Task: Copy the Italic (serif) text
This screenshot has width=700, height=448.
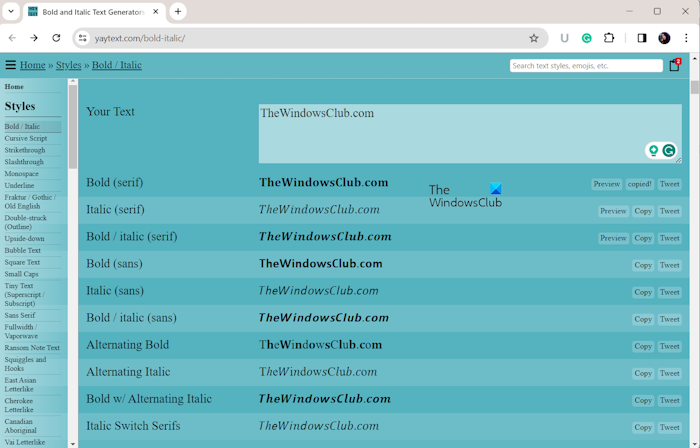Action: click(643, 211)
